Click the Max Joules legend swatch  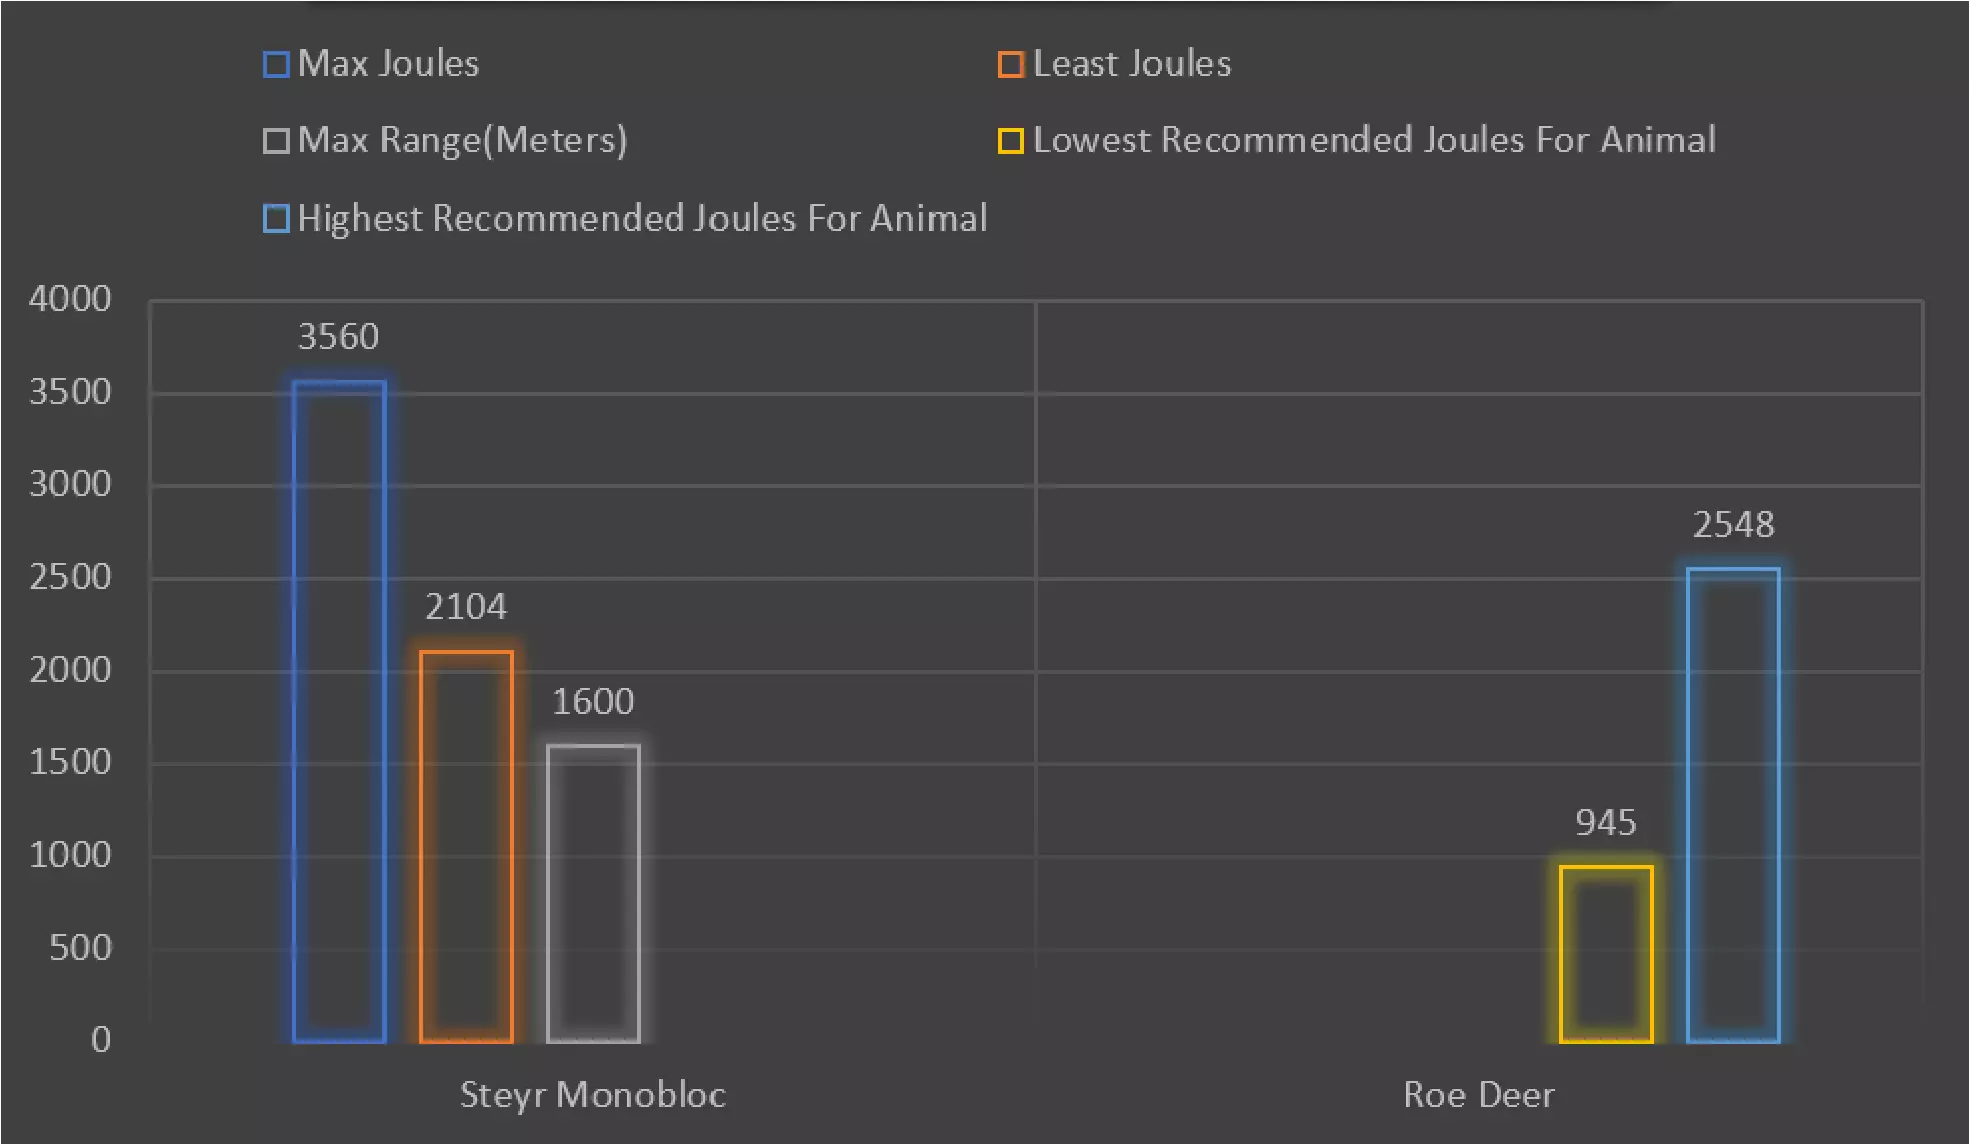[276, 65]
